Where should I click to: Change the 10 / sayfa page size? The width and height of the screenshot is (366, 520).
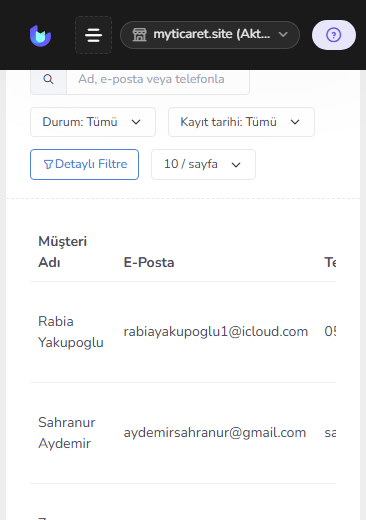(203, 164)
